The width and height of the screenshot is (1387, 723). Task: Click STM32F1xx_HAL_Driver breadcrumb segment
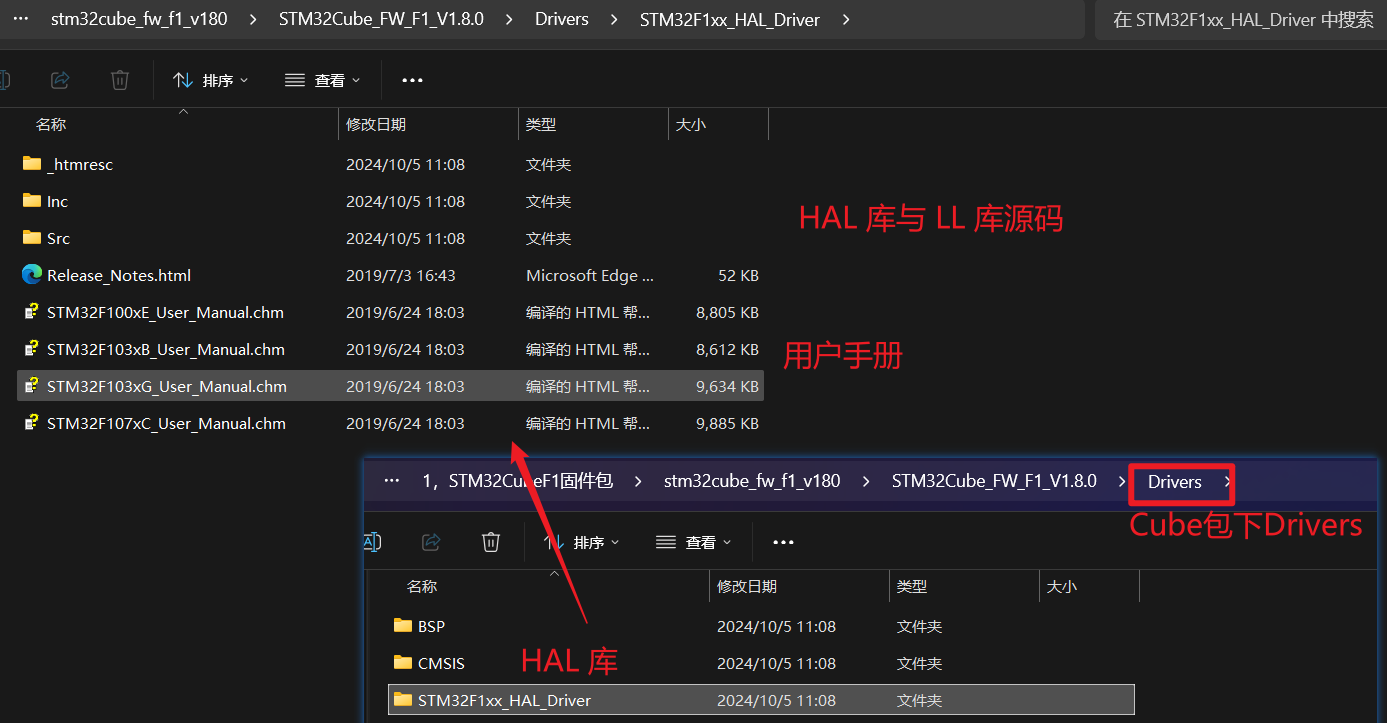click(729, 19)
